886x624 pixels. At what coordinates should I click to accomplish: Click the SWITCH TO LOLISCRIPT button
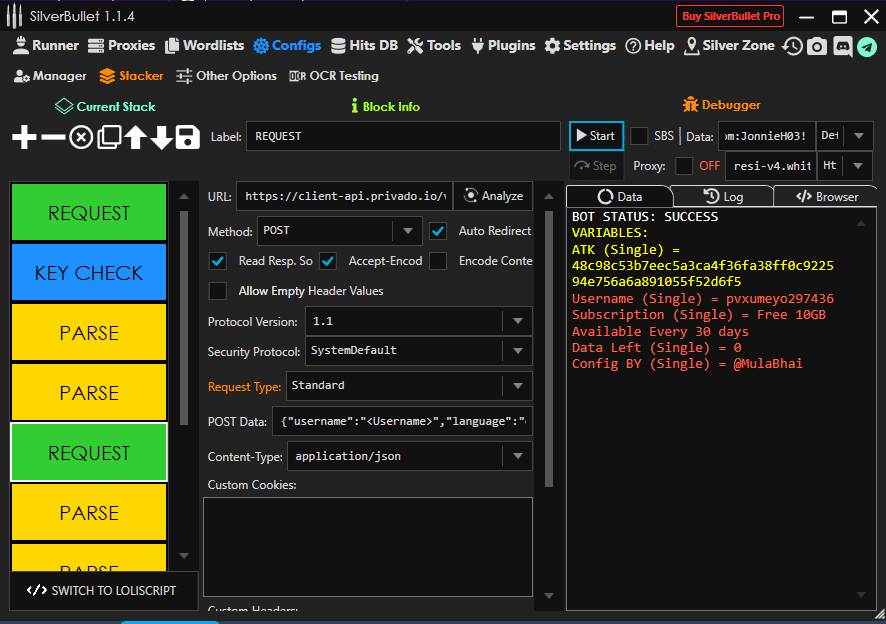coord(102,590)
